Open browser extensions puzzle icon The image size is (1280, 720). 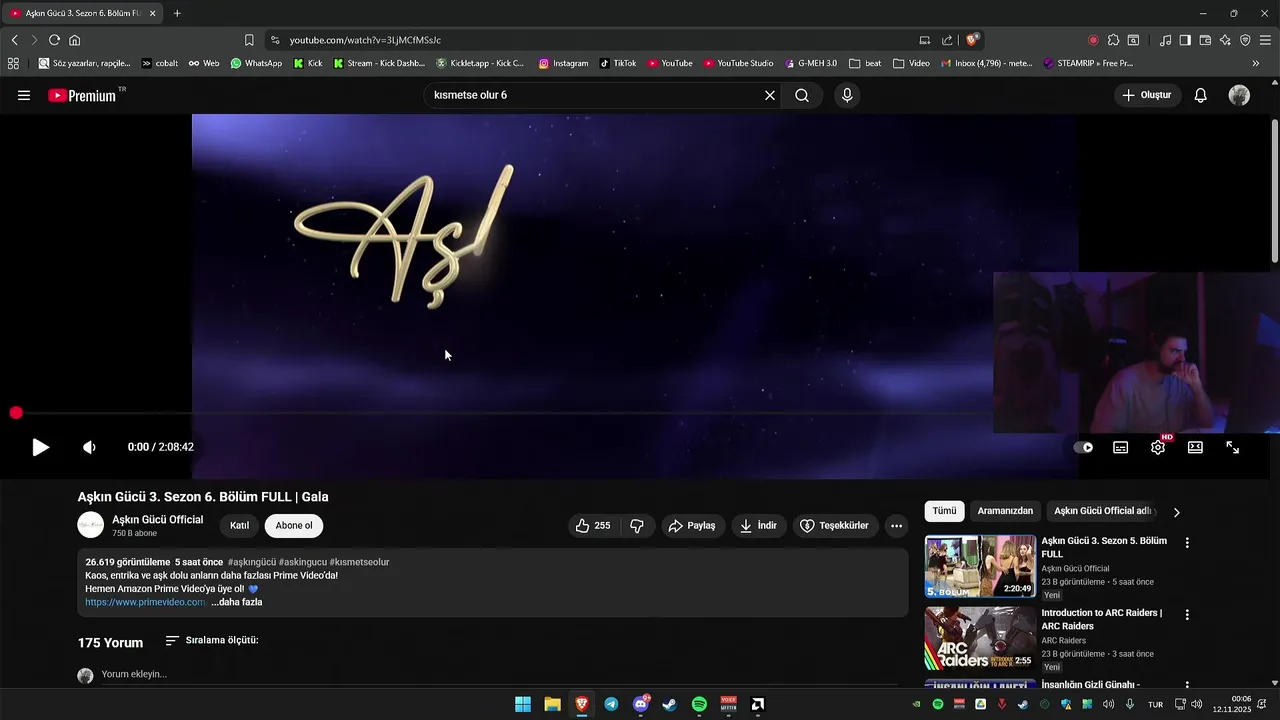1113,40
